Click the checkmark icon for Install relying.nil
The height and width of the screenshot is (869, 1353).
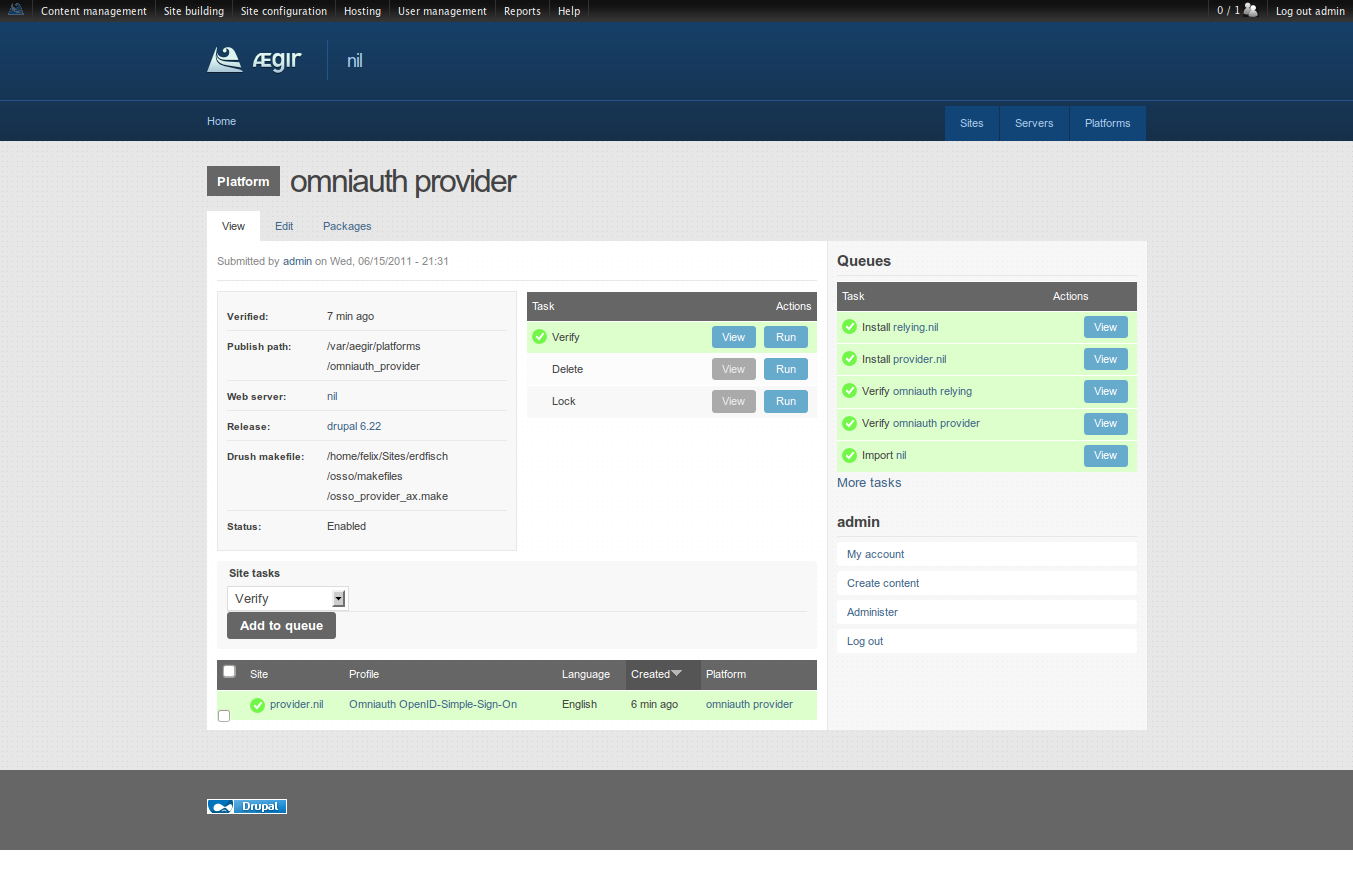point(850,327)
